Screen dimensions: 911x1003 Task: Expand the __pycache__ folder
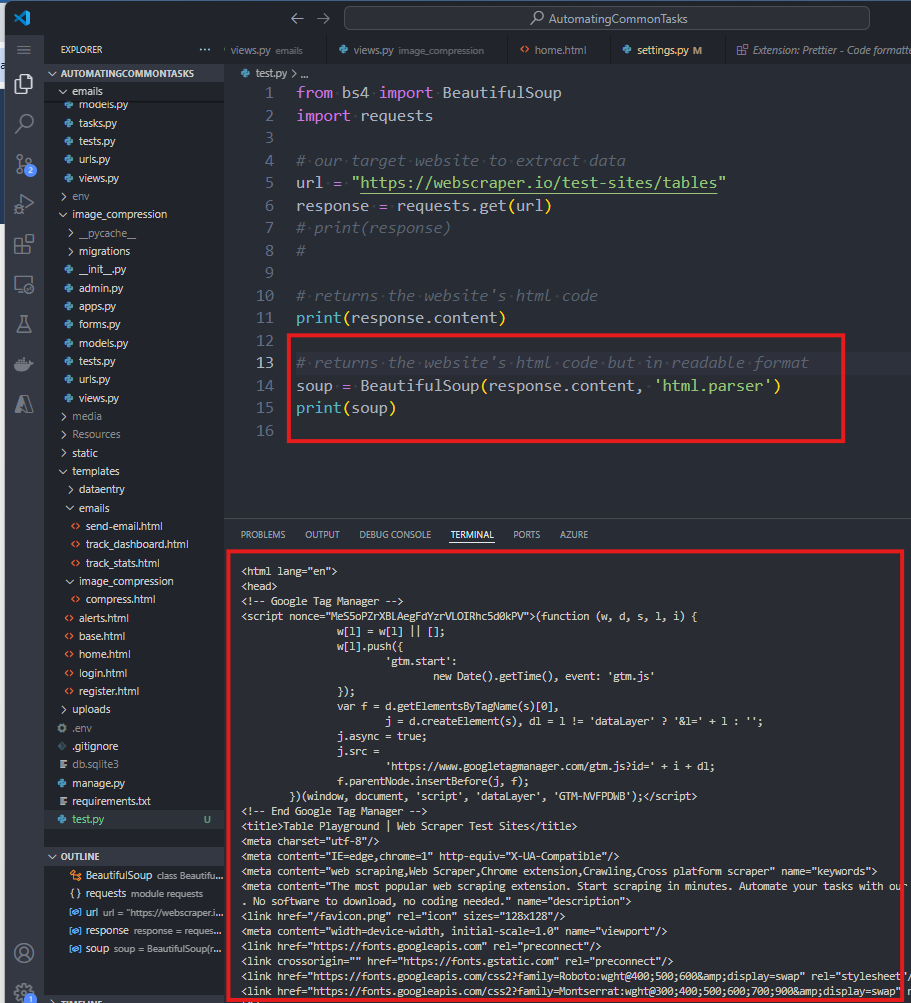coord(134,233)
